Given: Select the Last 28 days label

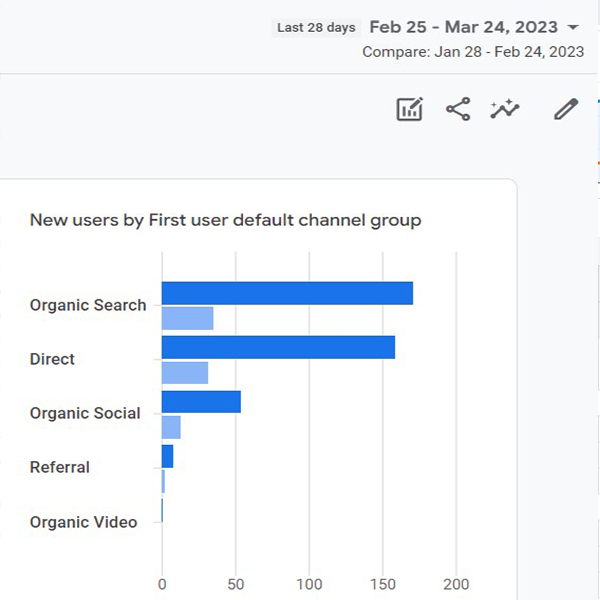Looking at the screenshot, I should pos(316,28).
